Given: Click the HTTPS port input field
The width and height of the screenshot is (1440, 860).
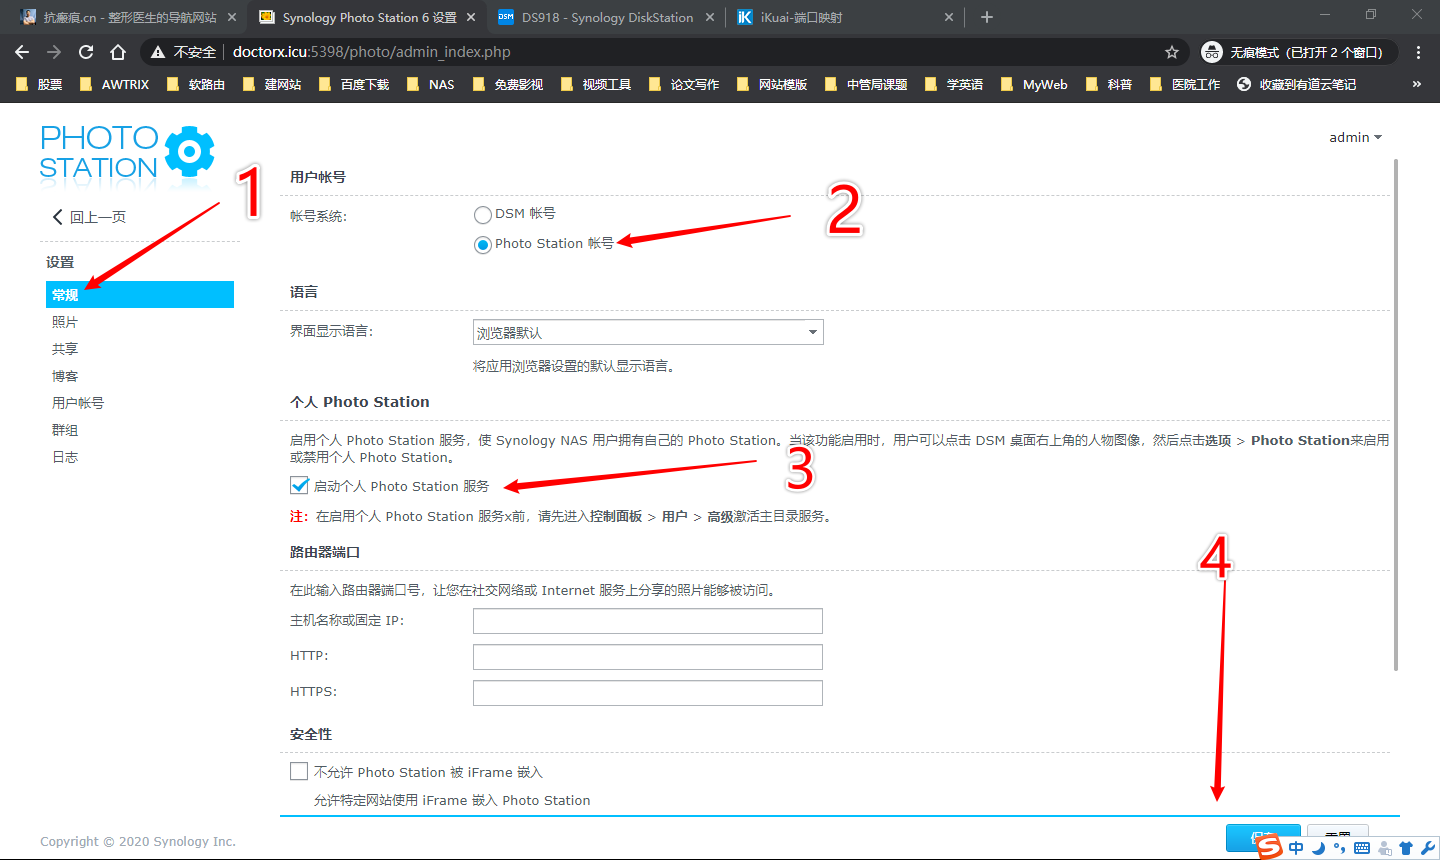Looking at the screenshot, I should [648, 693].
